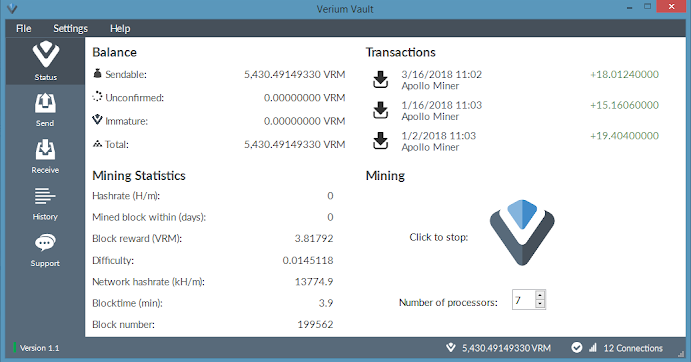This screenshot has height=362, width=691.
Task: Select the +15.16060000 transaction amount
Action: (x=624, y=105)
